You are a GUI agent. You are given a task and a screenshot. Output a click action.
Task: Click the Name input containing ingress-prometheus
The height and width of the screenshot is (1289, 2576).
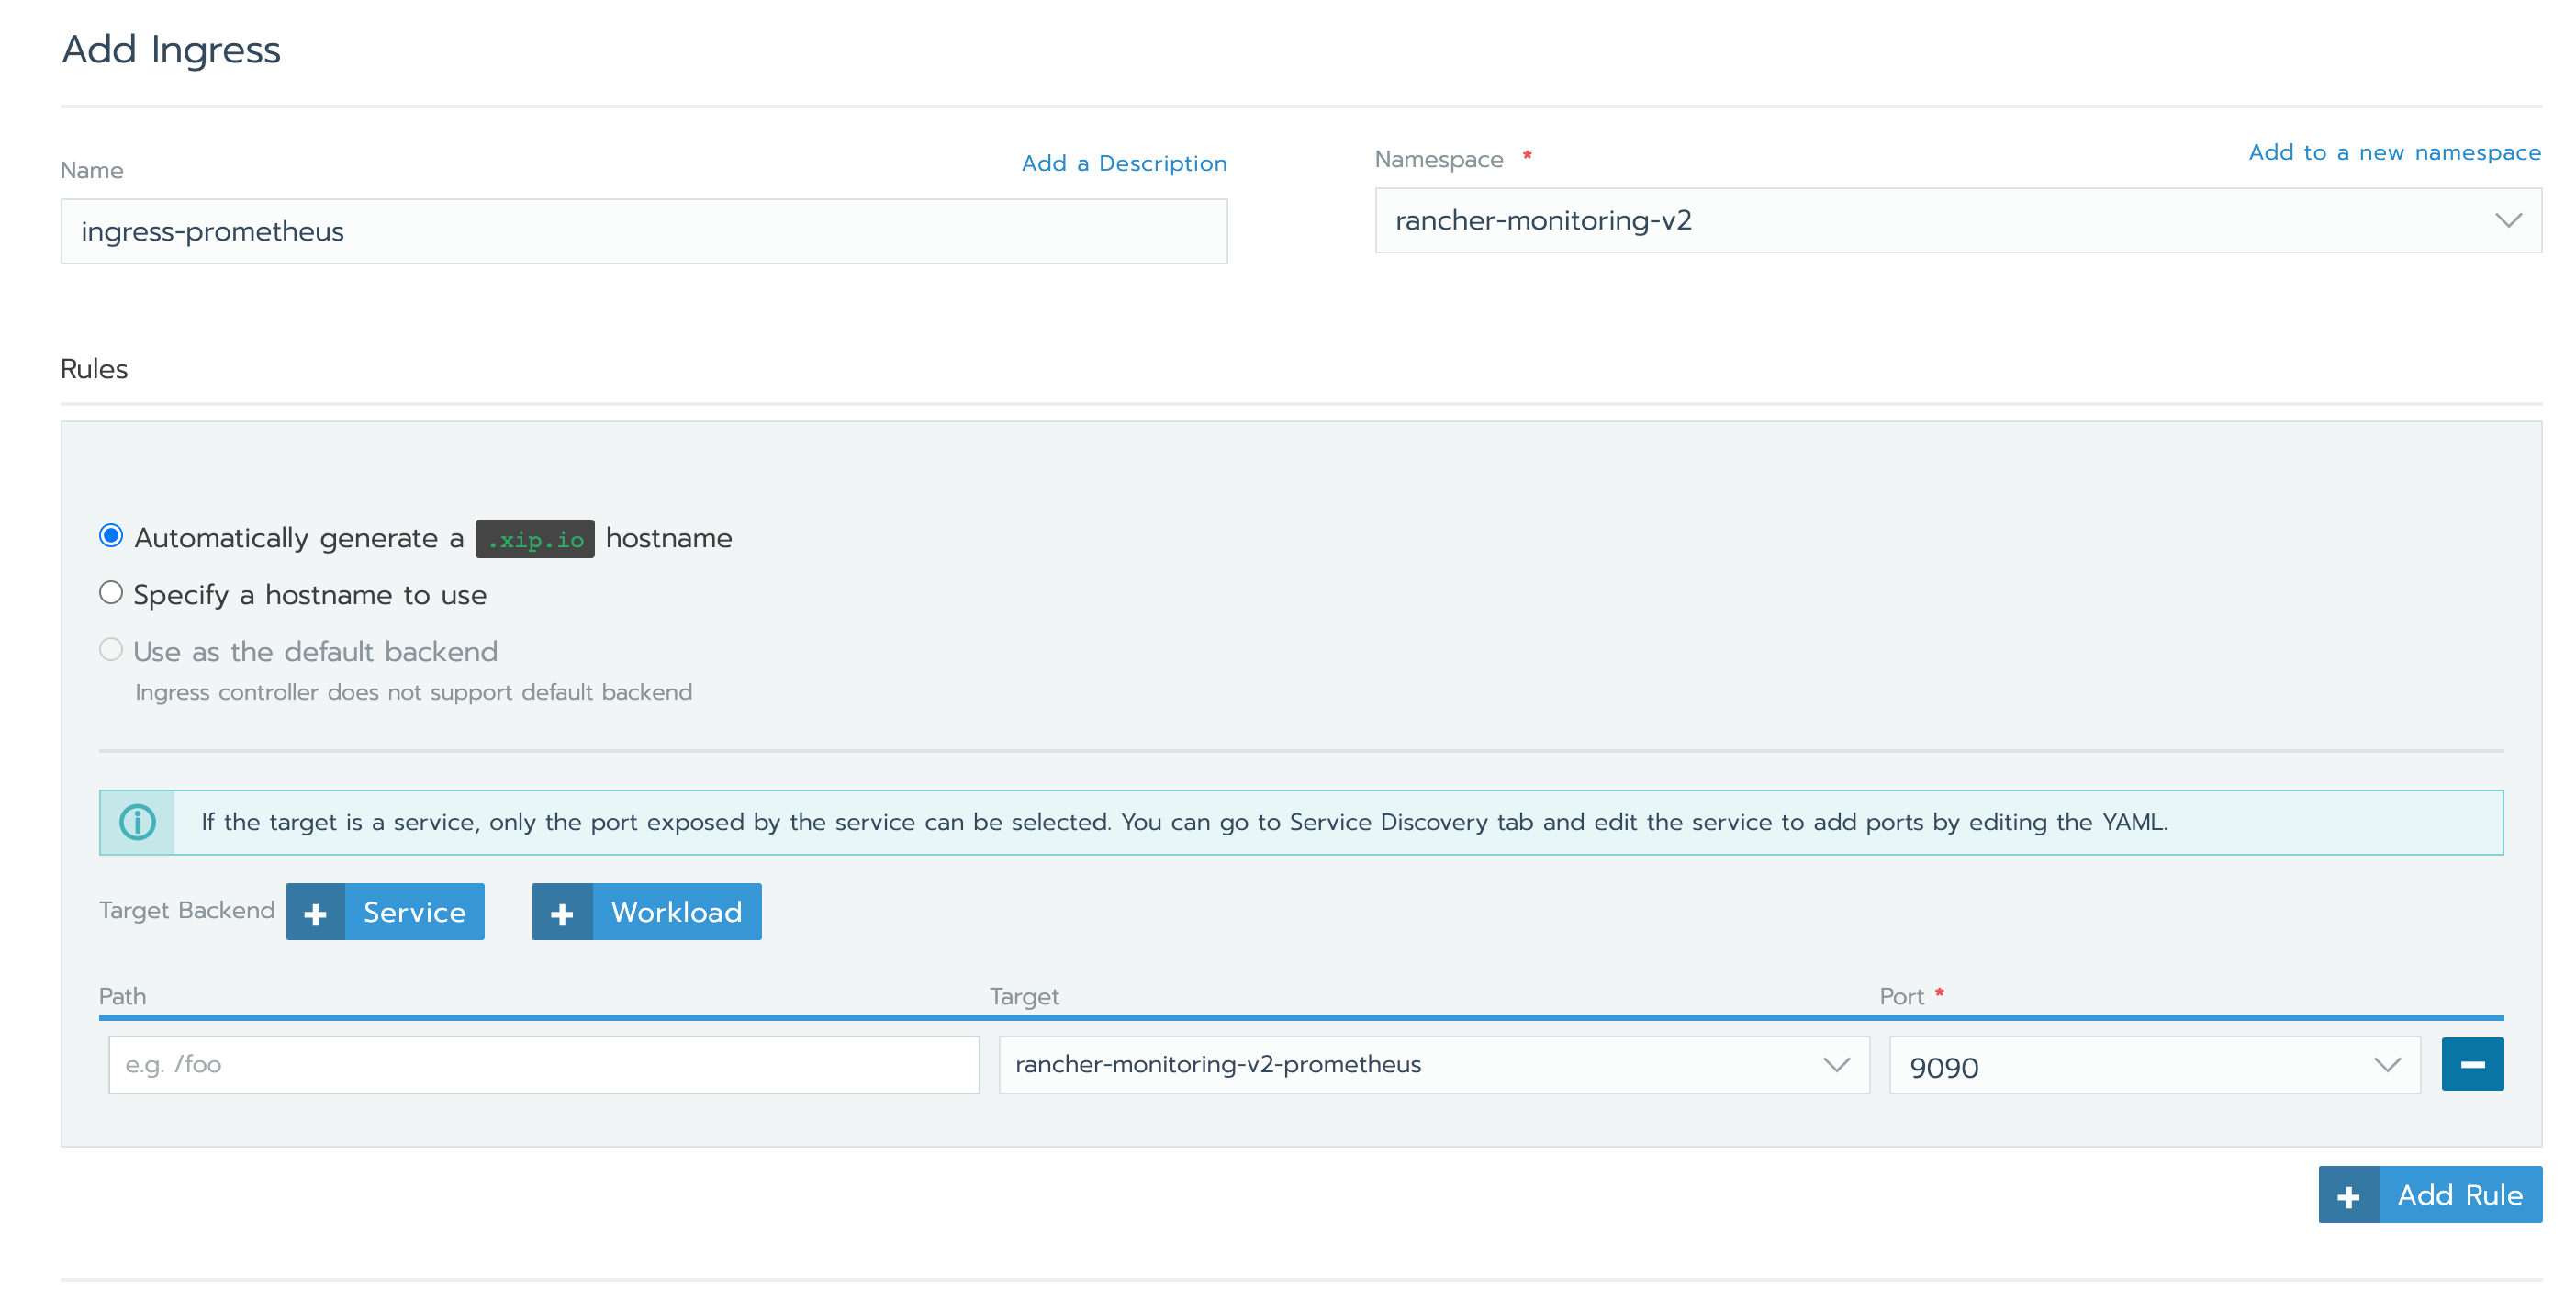pos(643,231)
